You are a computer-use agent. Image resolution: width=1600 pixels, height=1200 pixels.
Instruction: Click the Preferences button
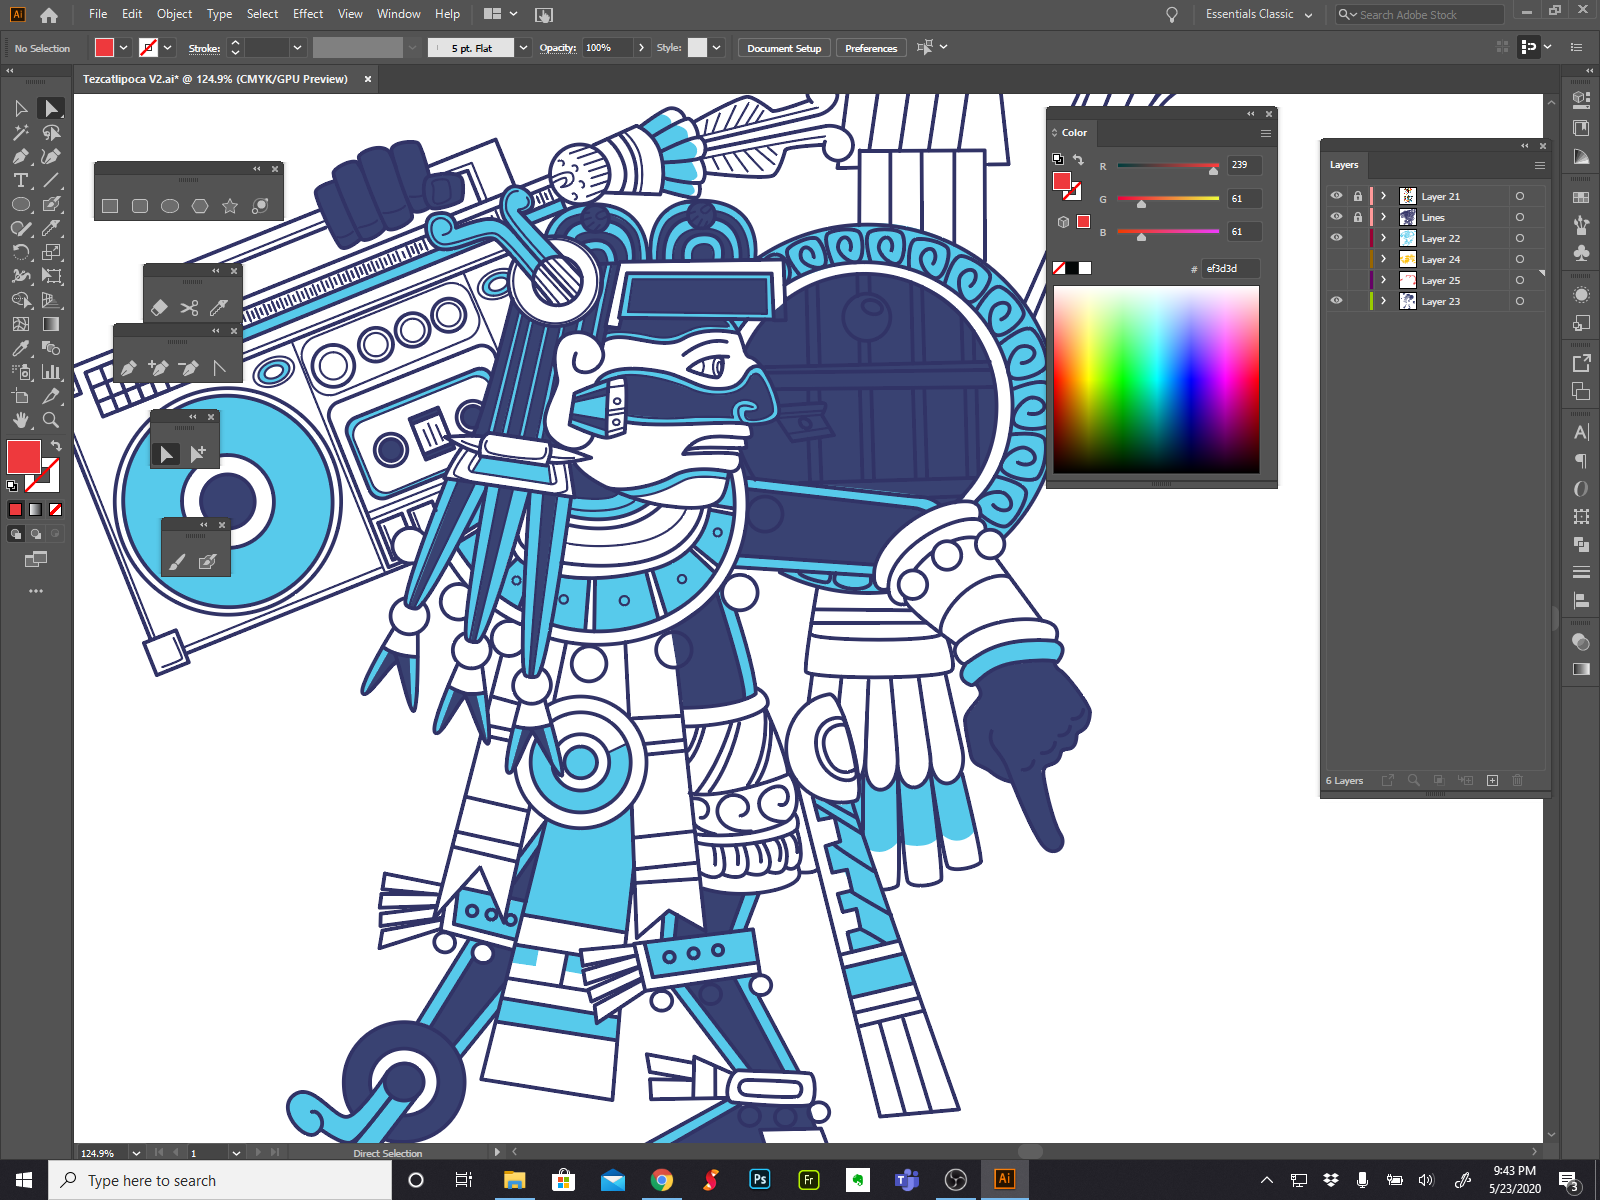click(871, 48)
